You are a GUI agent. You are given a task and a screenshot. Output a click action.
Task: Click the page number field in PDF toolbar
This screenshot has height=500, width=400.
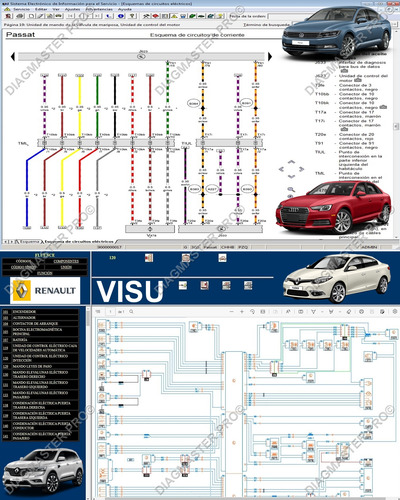point(110,312)
